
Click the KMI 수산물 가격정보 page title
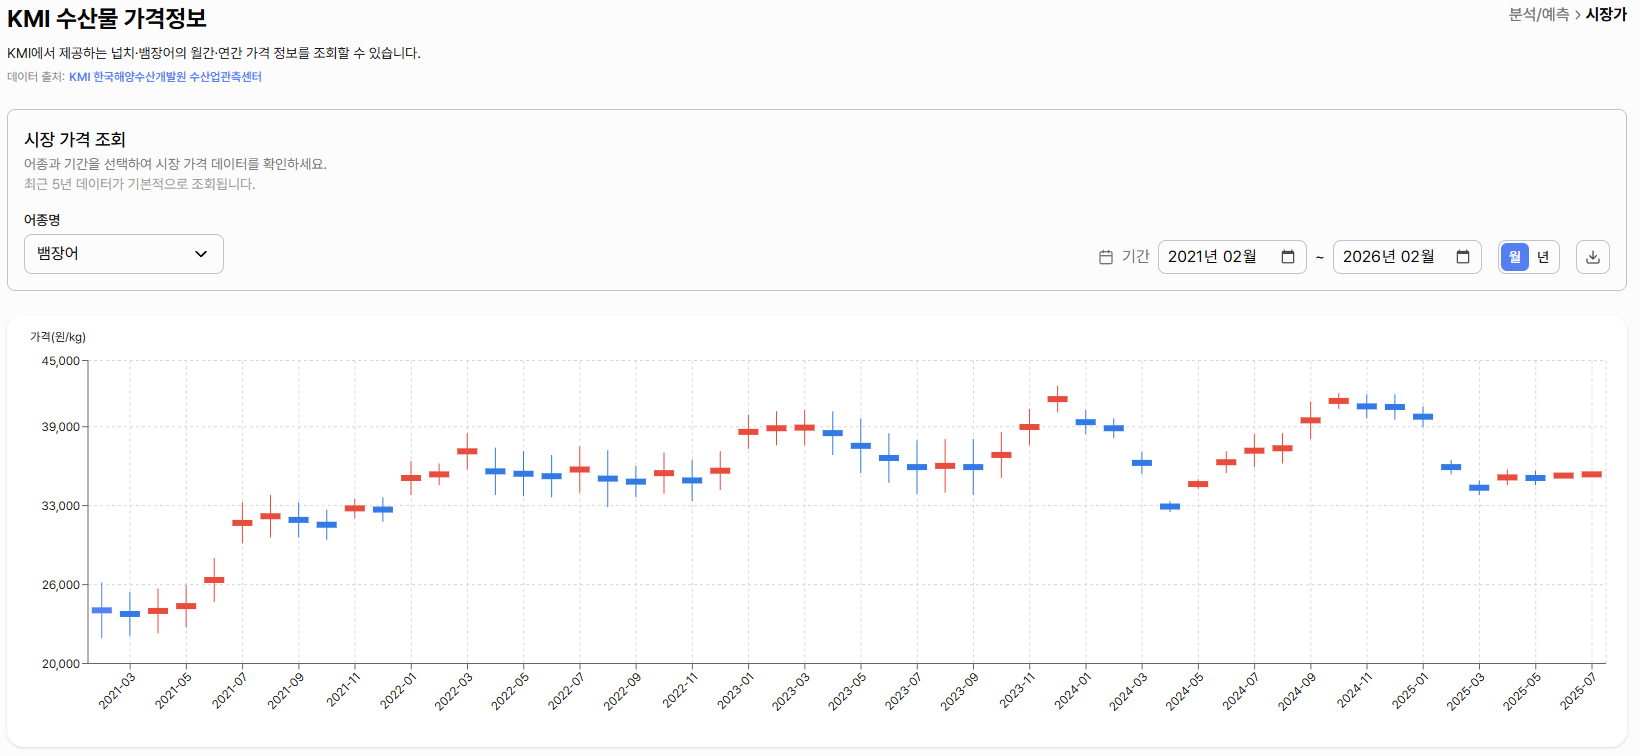(107, 18)
